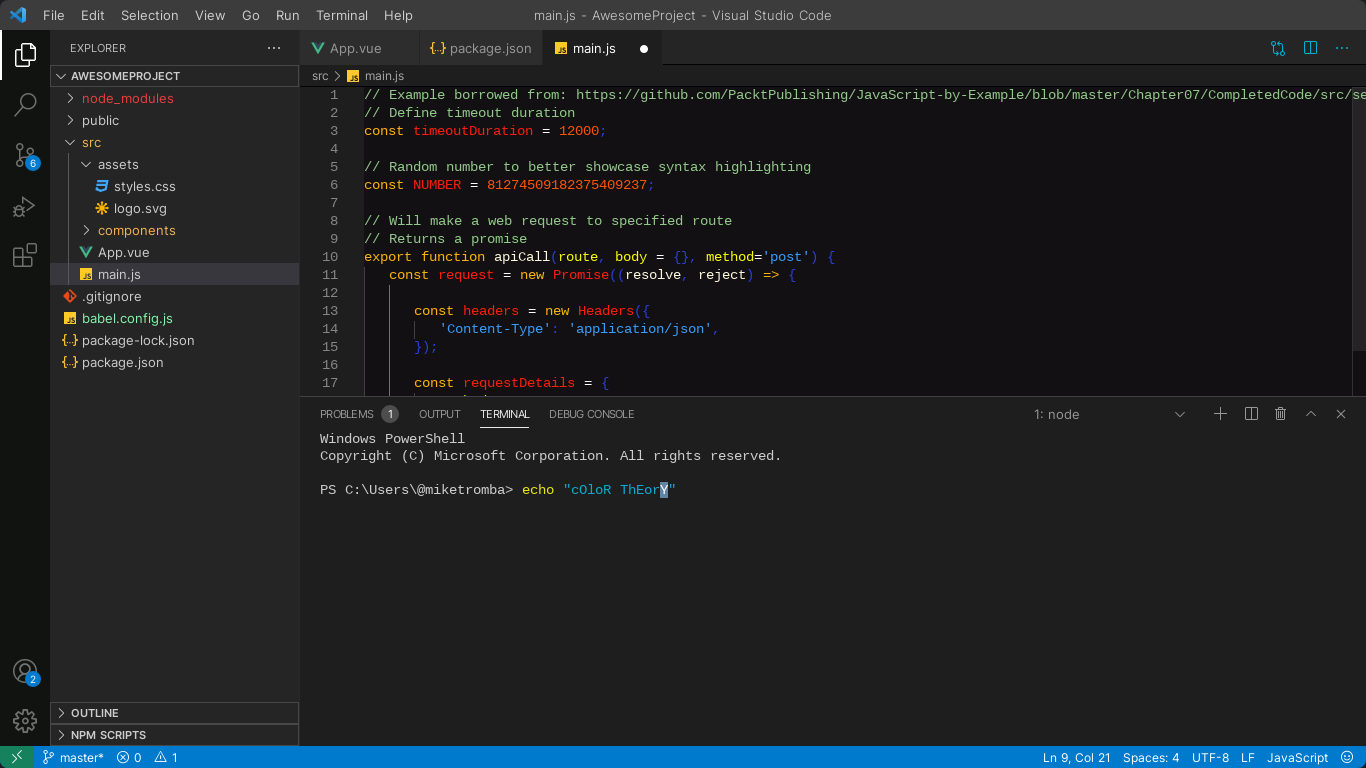Open babel.config.js in explorer

(174, 318)
